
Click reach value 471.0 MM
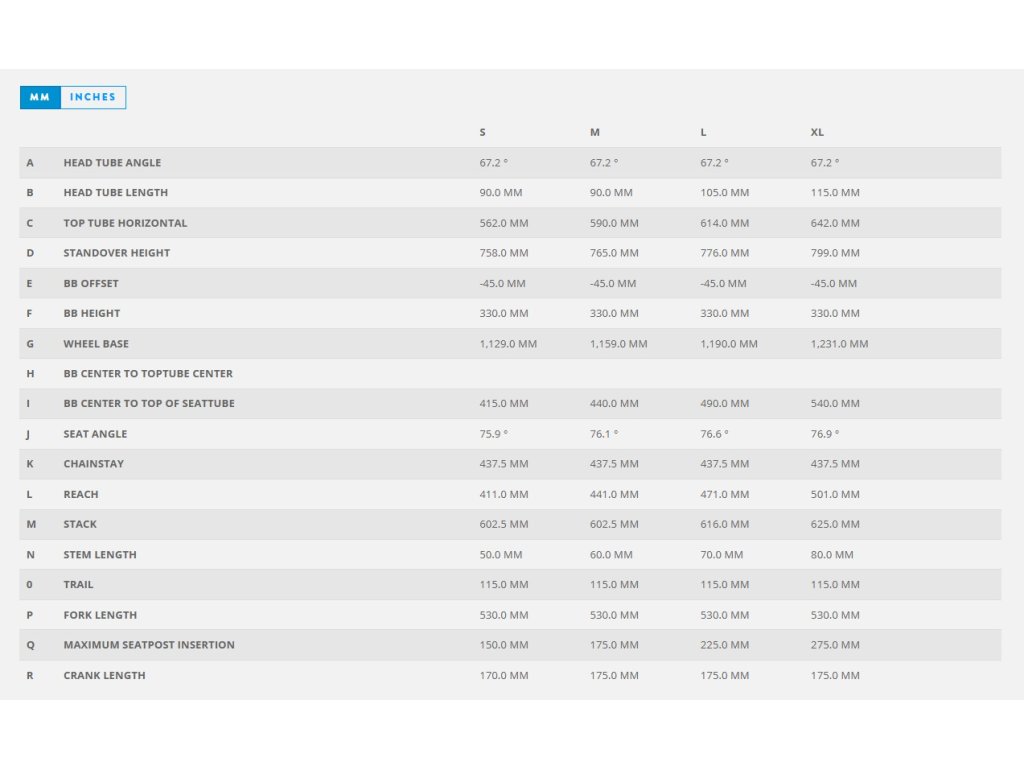click(724, 494)
